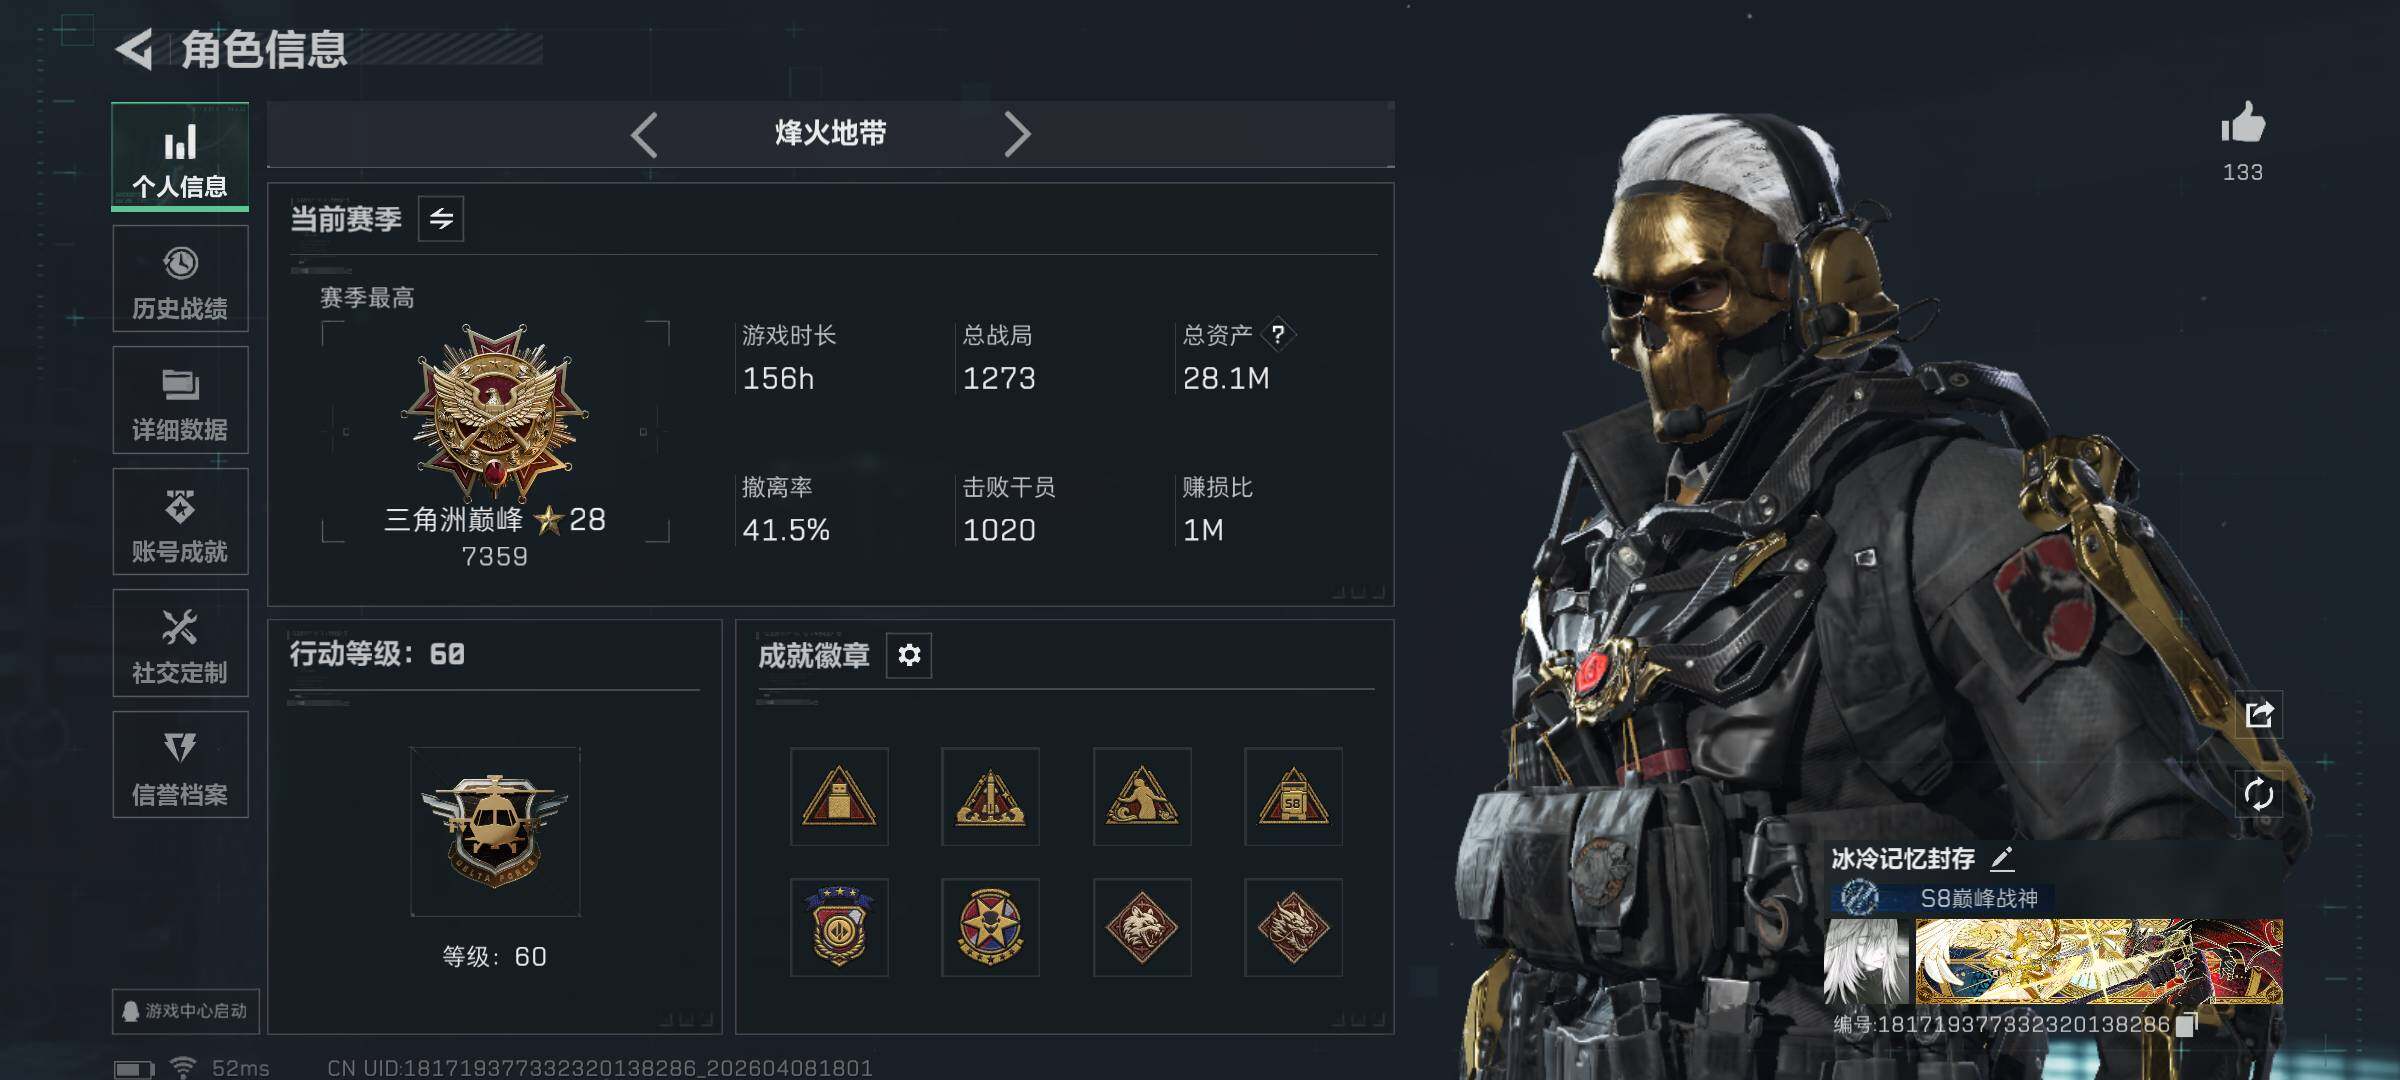Open the 信誉档案 sidebar tab
The width and height of the screenshot is (2400, 1080).
180,765
